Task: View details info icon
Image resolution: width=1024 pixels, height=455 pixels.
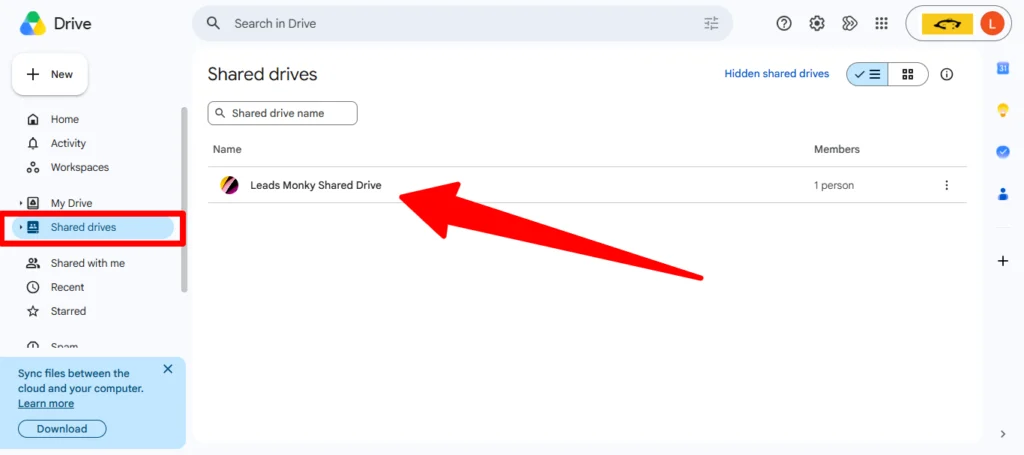Action: click(x=946, y=74)
